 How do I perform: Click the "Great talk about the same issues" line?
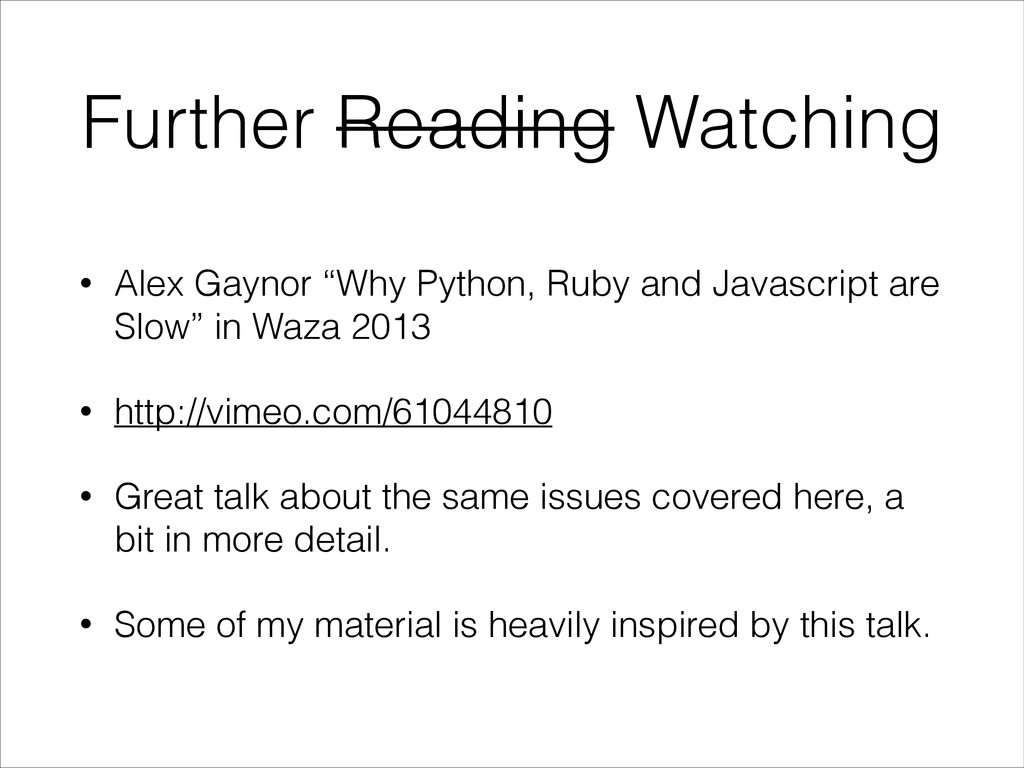(509, 497)
